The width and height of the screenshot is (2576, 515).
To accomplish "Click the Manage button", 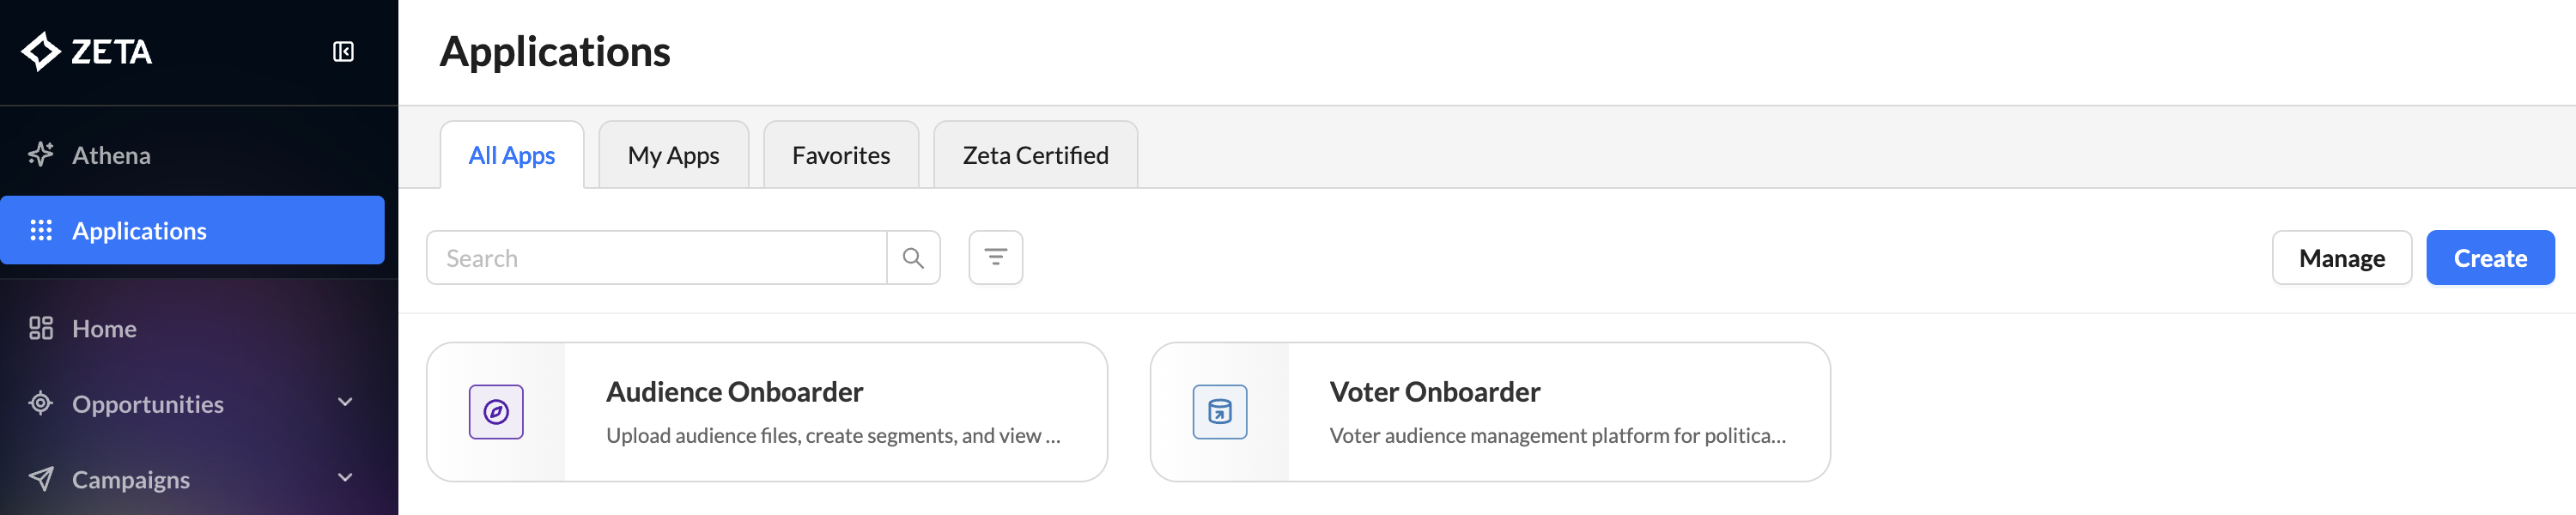I will pos(2342,258).
